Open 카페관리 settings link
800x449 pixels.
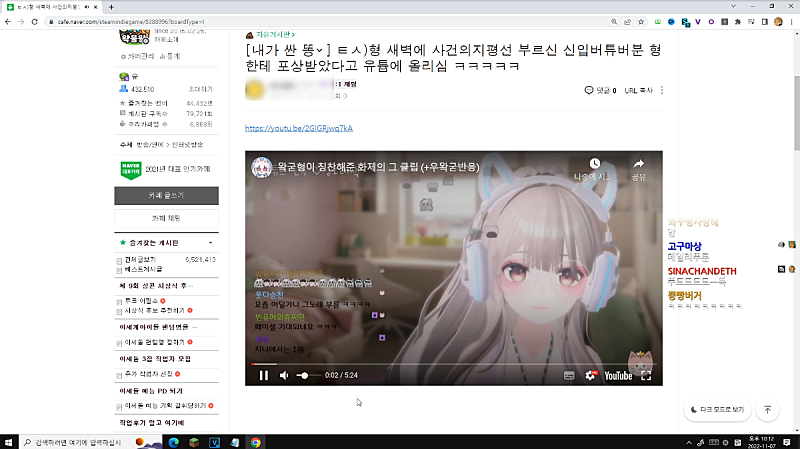pyautogui.click(x=137, y=56)
